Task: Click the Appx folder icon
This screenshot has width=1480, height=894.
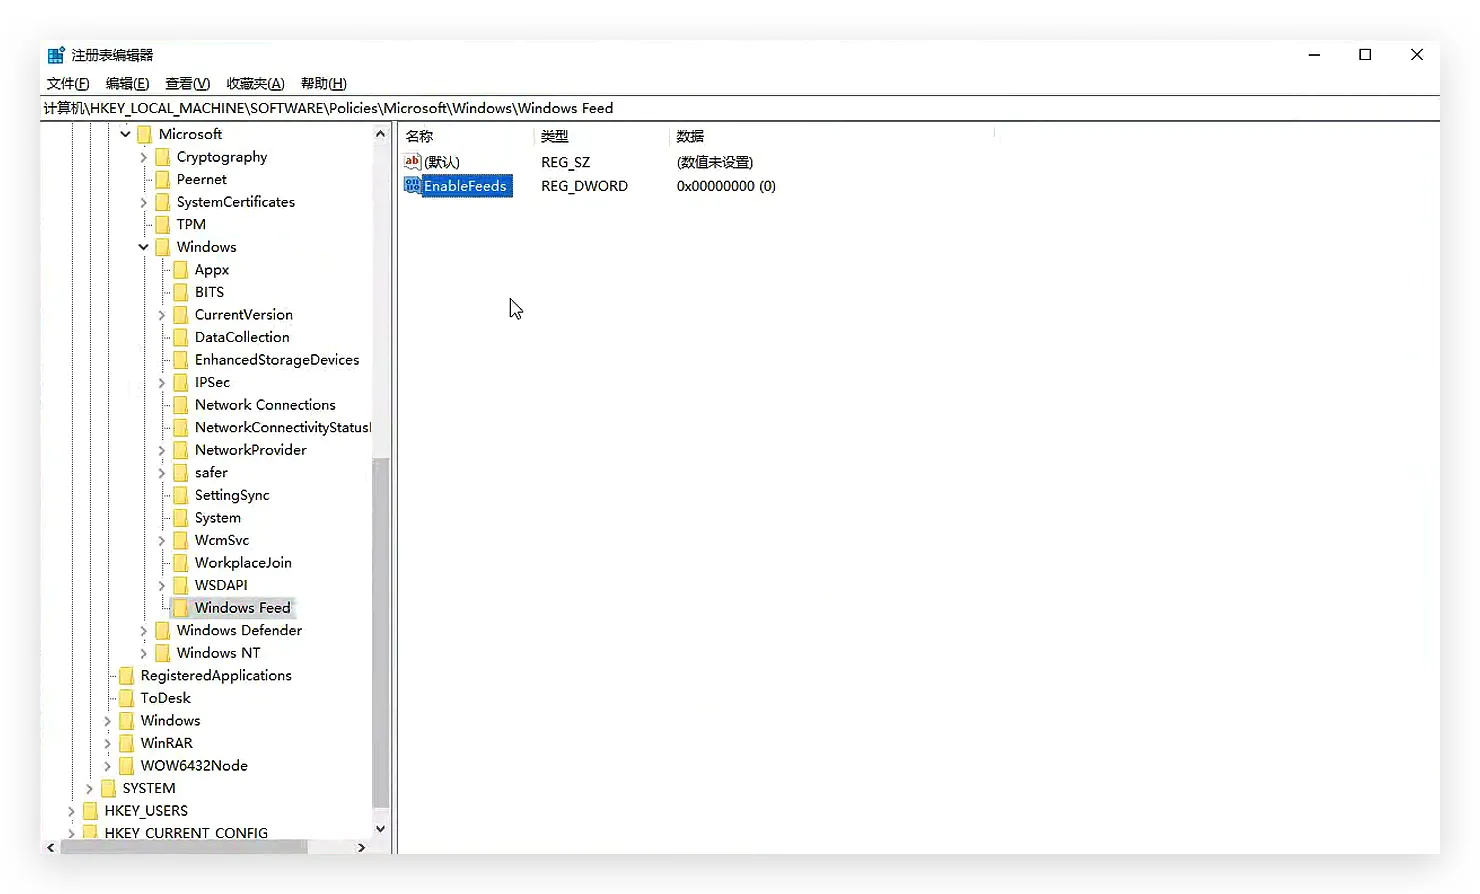Action: pos(180,269)
